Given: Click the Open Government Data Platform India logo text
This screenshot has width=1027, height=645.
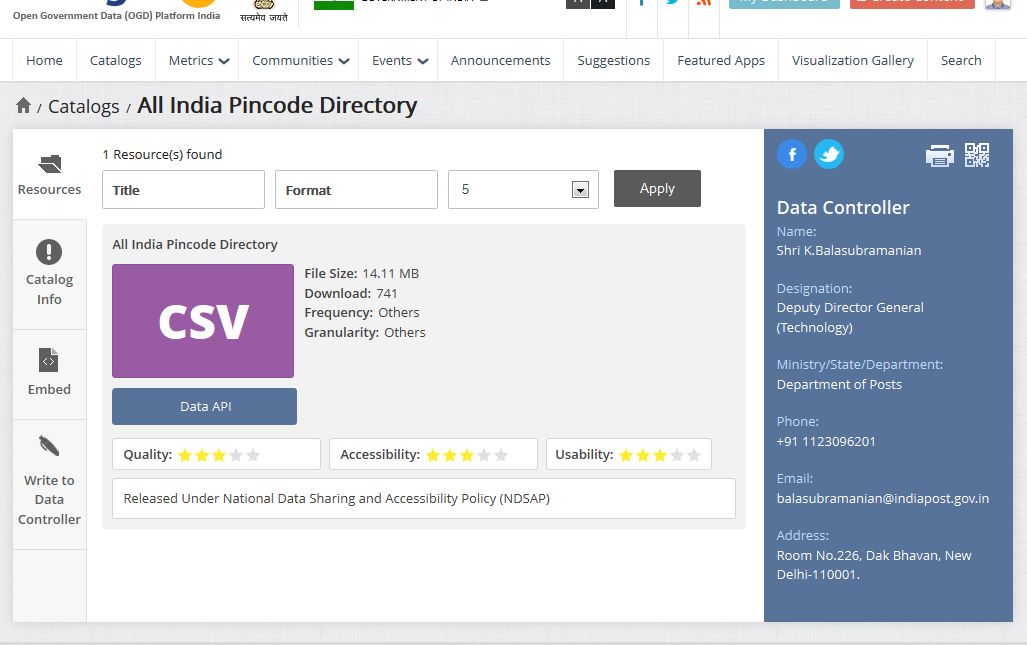Looking at the screenshot, I should (117, 16).
